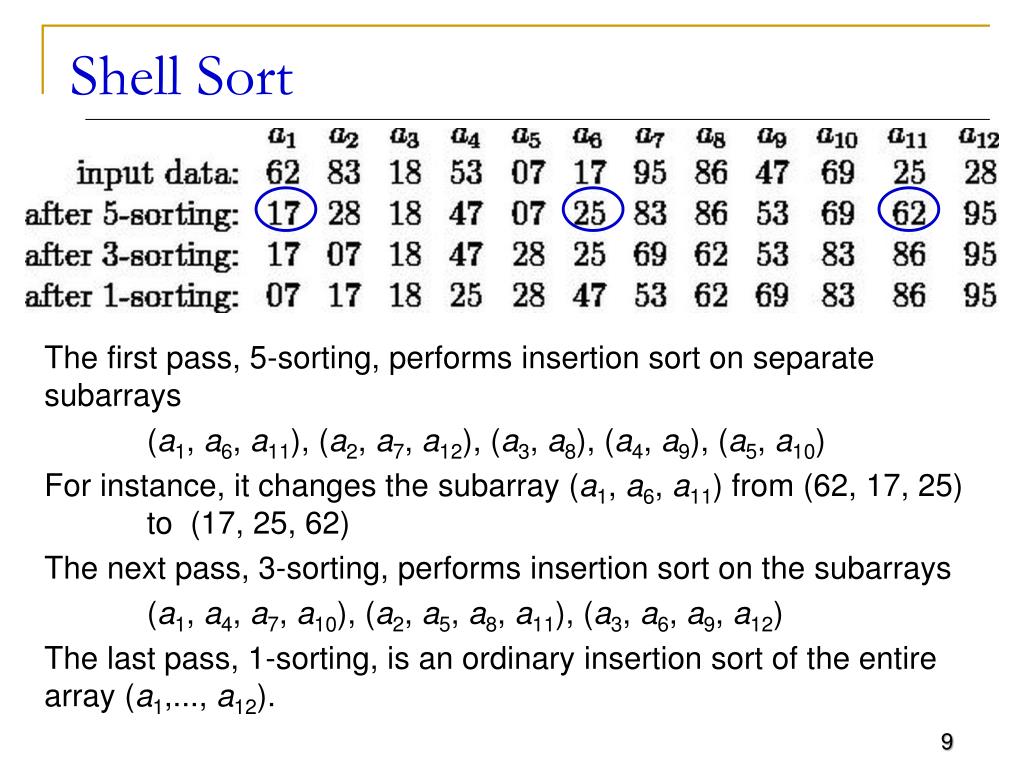Click the Shell Sort slide title
The image size is (1024, 768).
(x=182, y=76)
